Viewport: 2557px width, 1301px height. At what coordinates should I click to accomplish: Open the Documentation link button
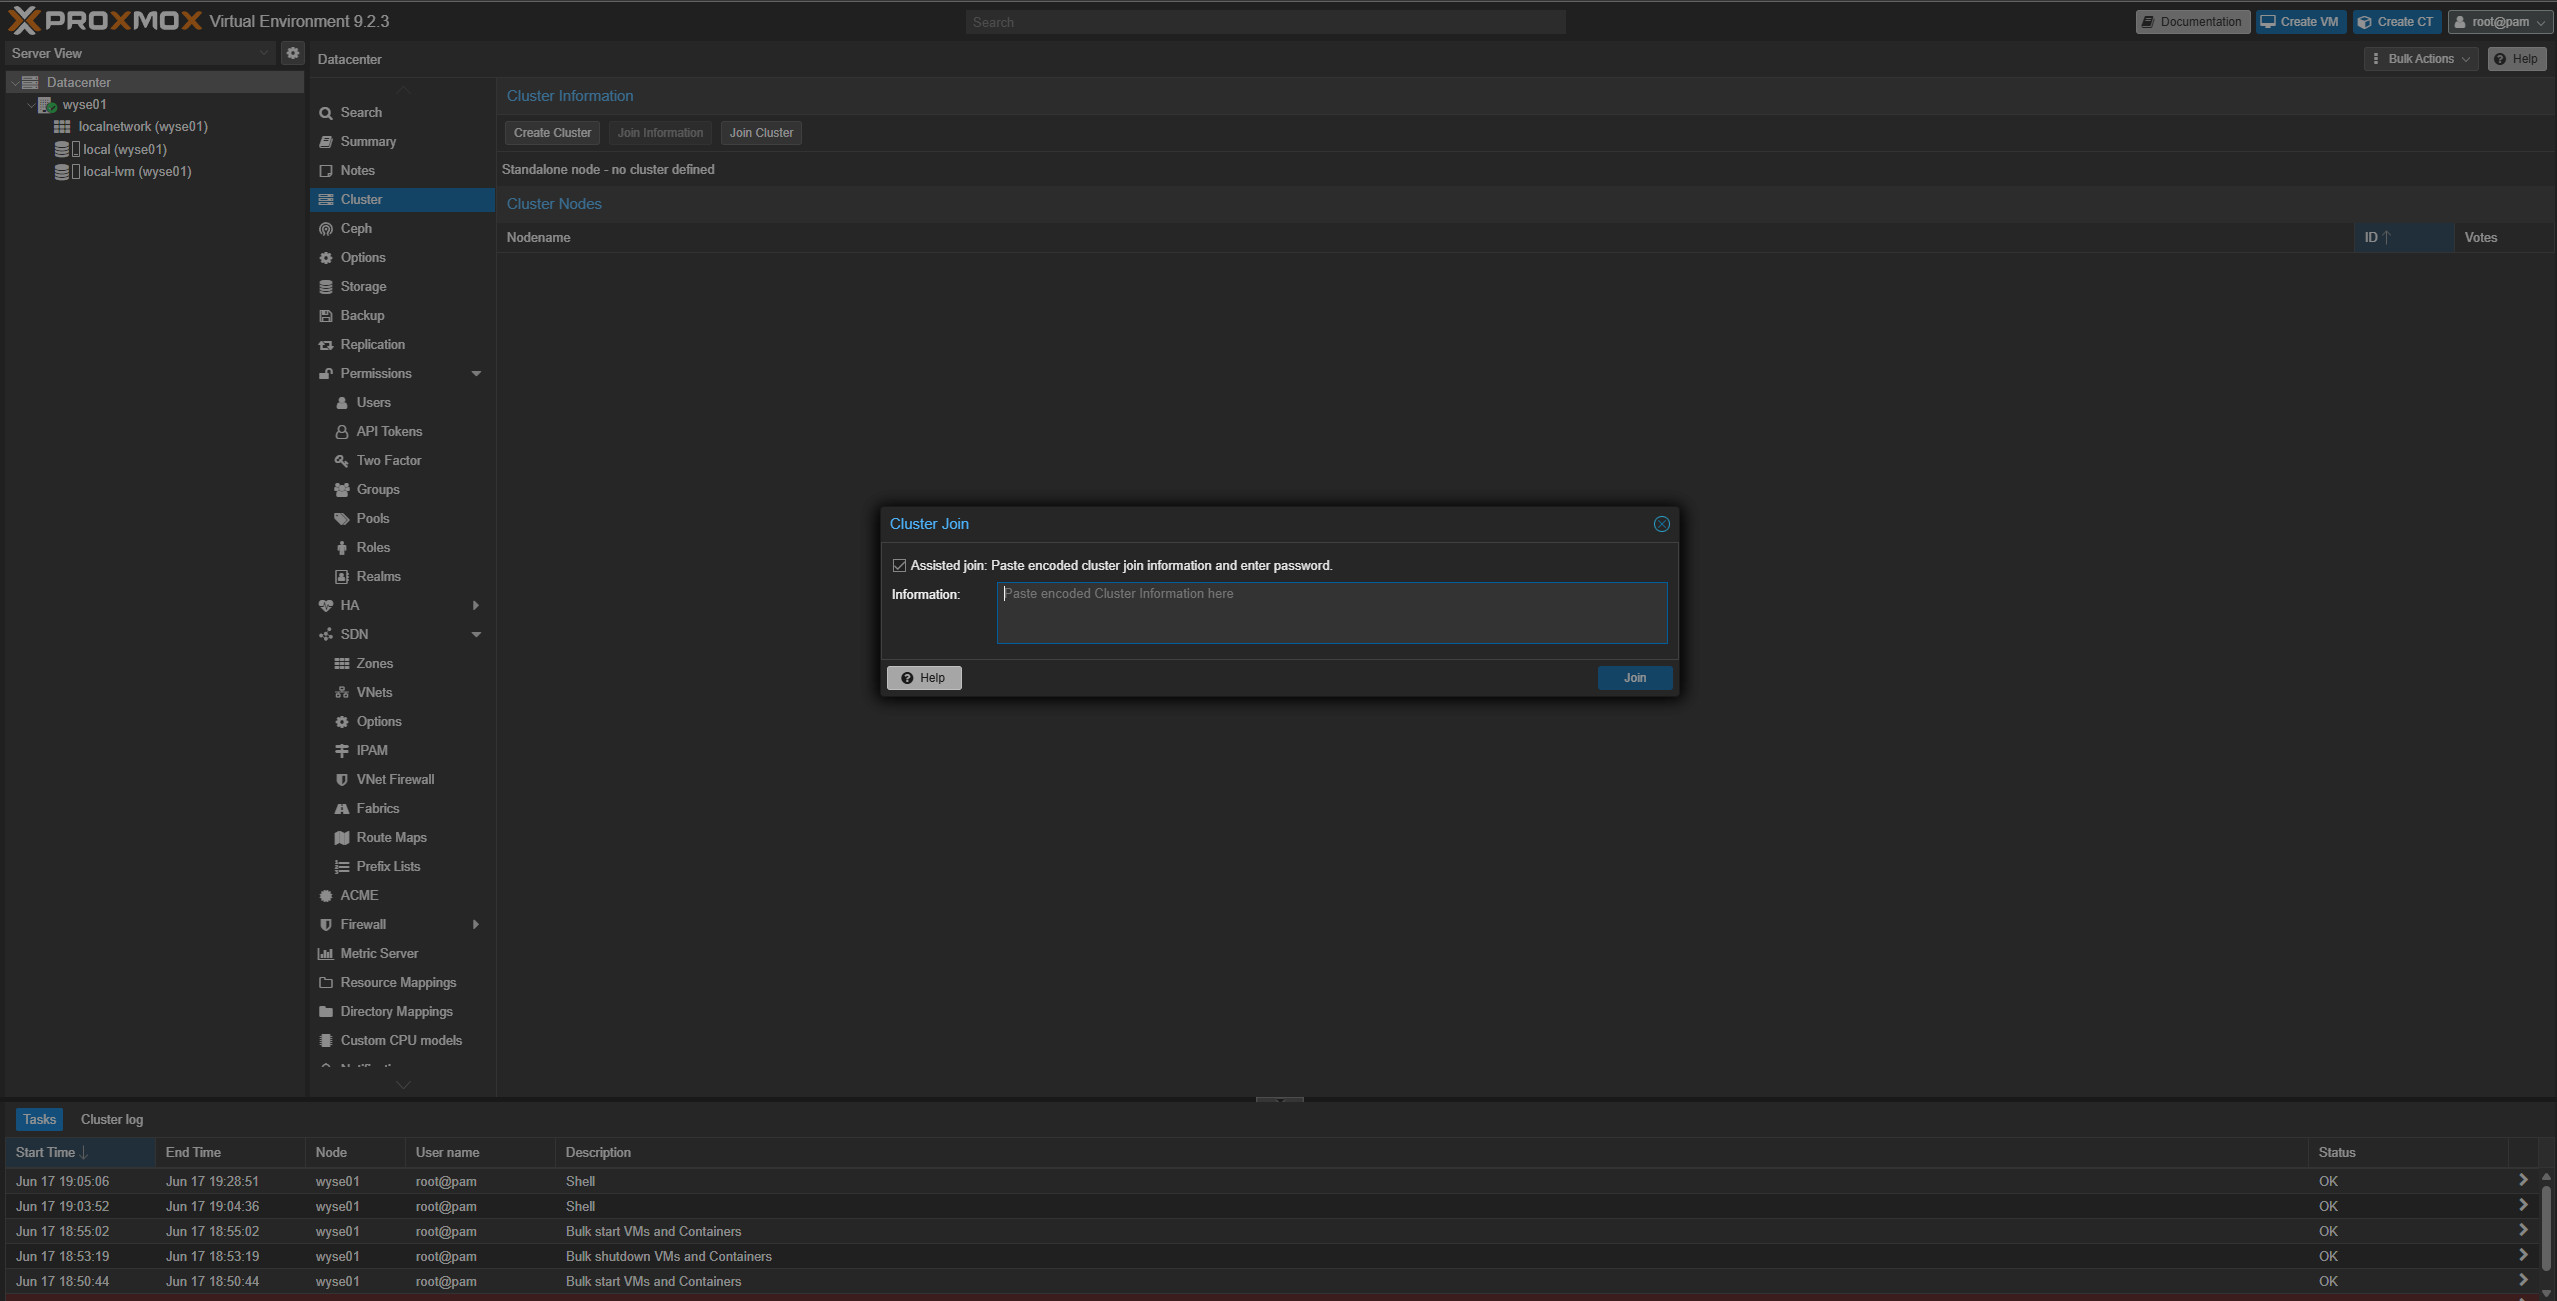pyautogui.click(x=2192, y=22)
